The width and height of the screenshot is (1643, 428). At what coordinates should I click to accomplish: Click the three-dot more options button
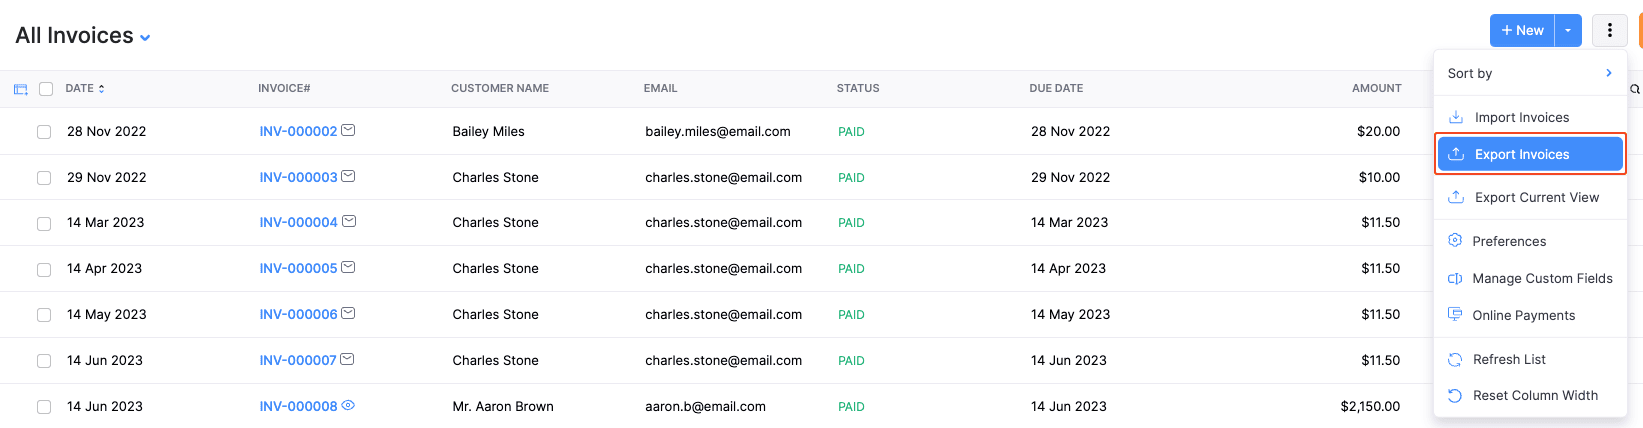(1609, 31)
